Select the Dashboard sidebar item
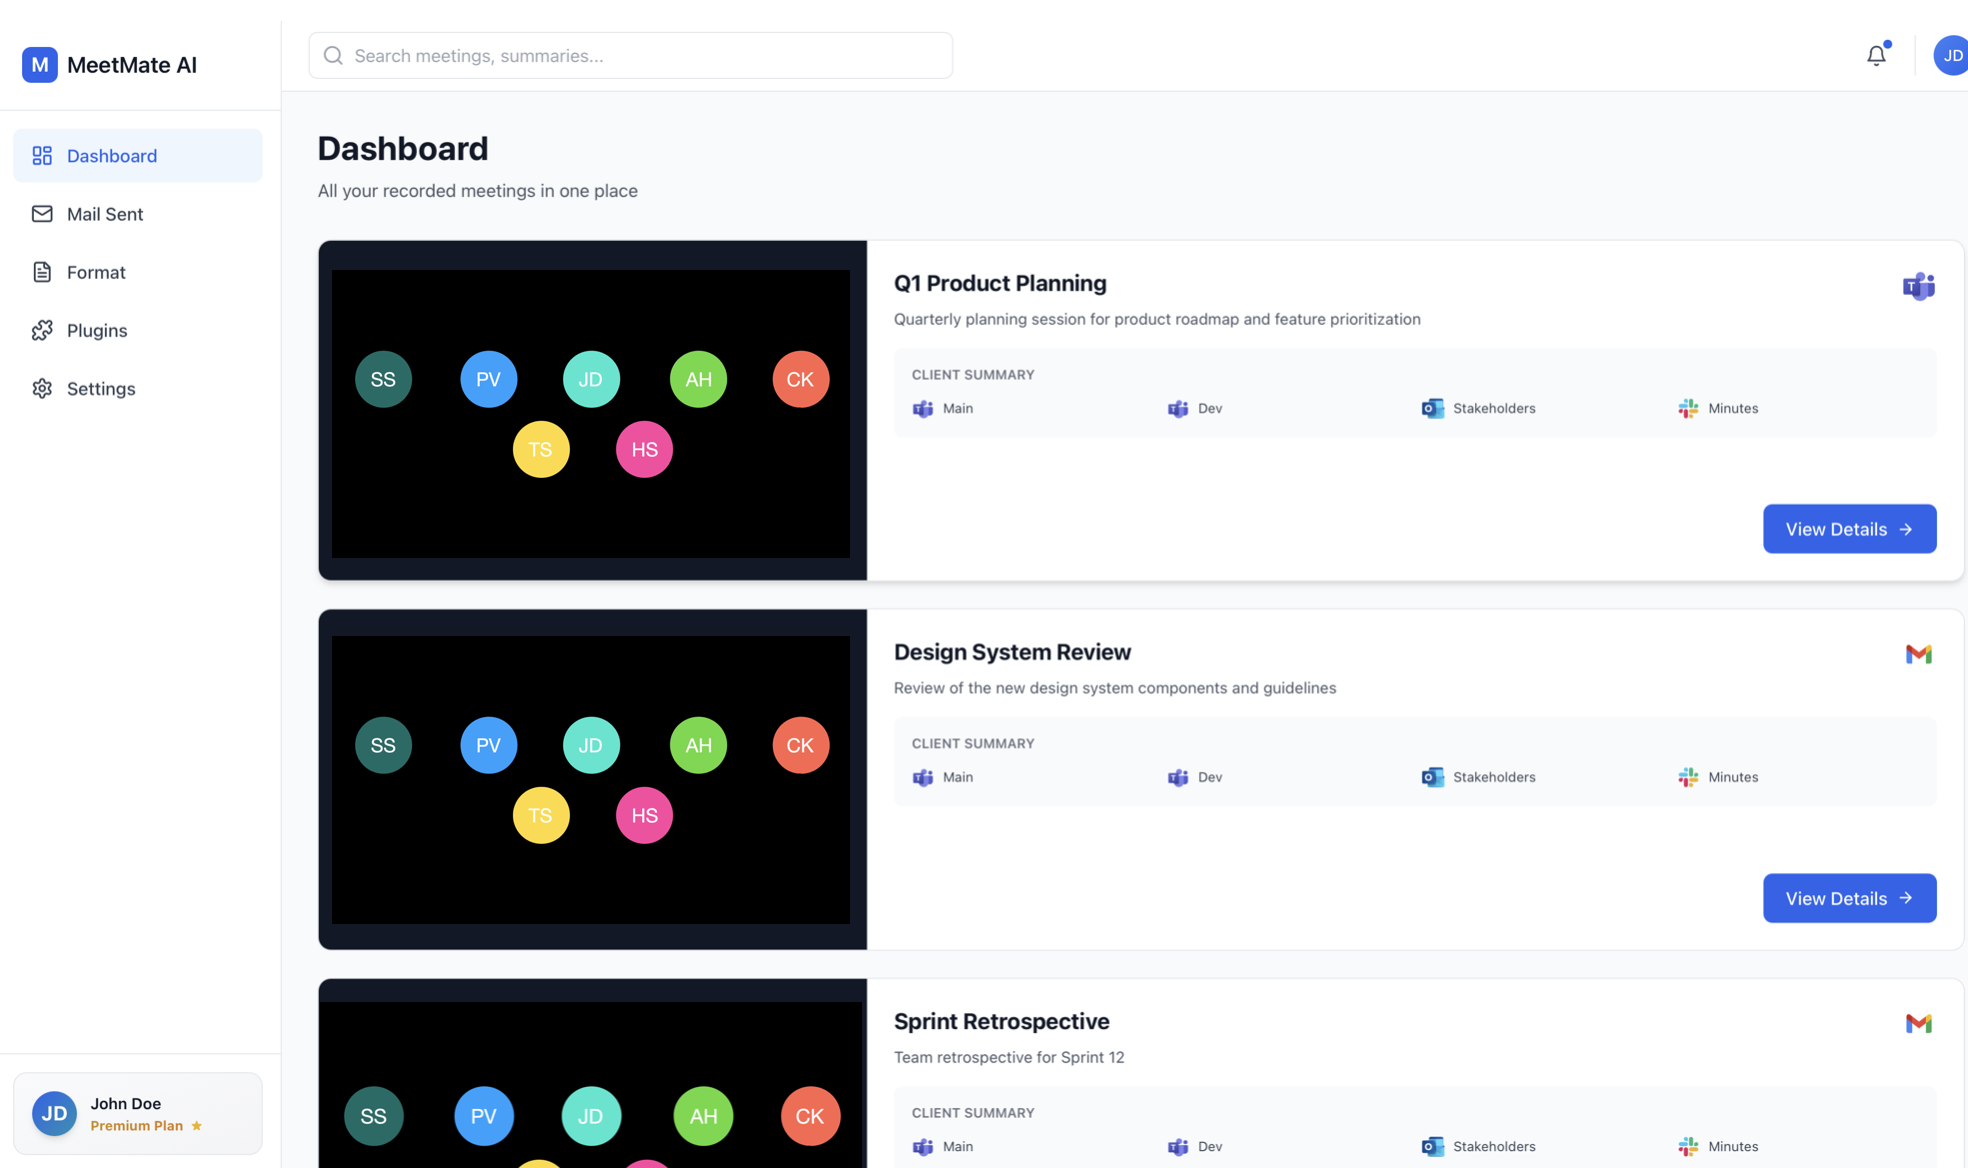The image size is (1968, 1168). [x=111, y=156]
